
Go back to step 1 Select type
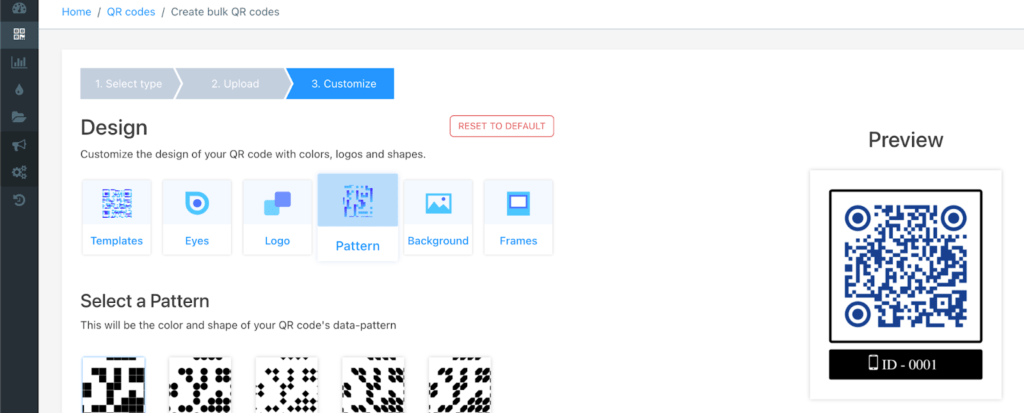point(129,84)
